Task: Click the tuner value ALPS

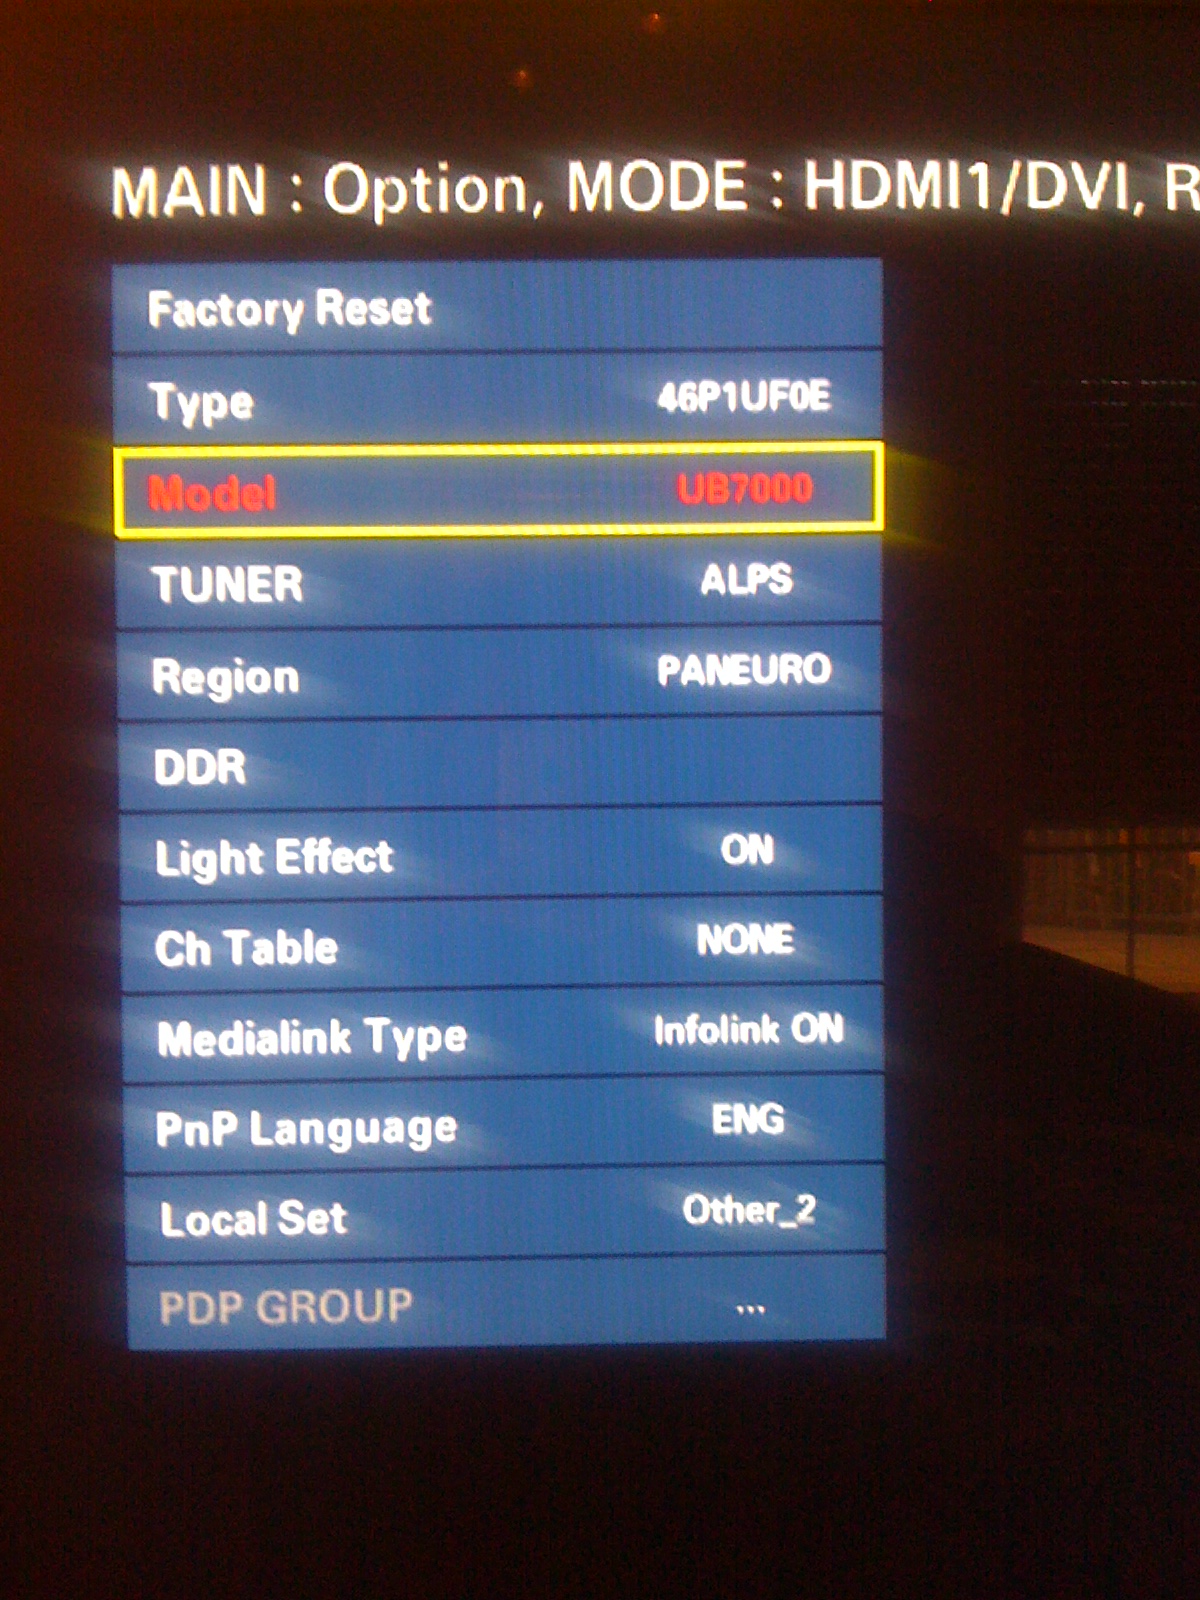Action: pyautogui.click(x=746, y=579)
